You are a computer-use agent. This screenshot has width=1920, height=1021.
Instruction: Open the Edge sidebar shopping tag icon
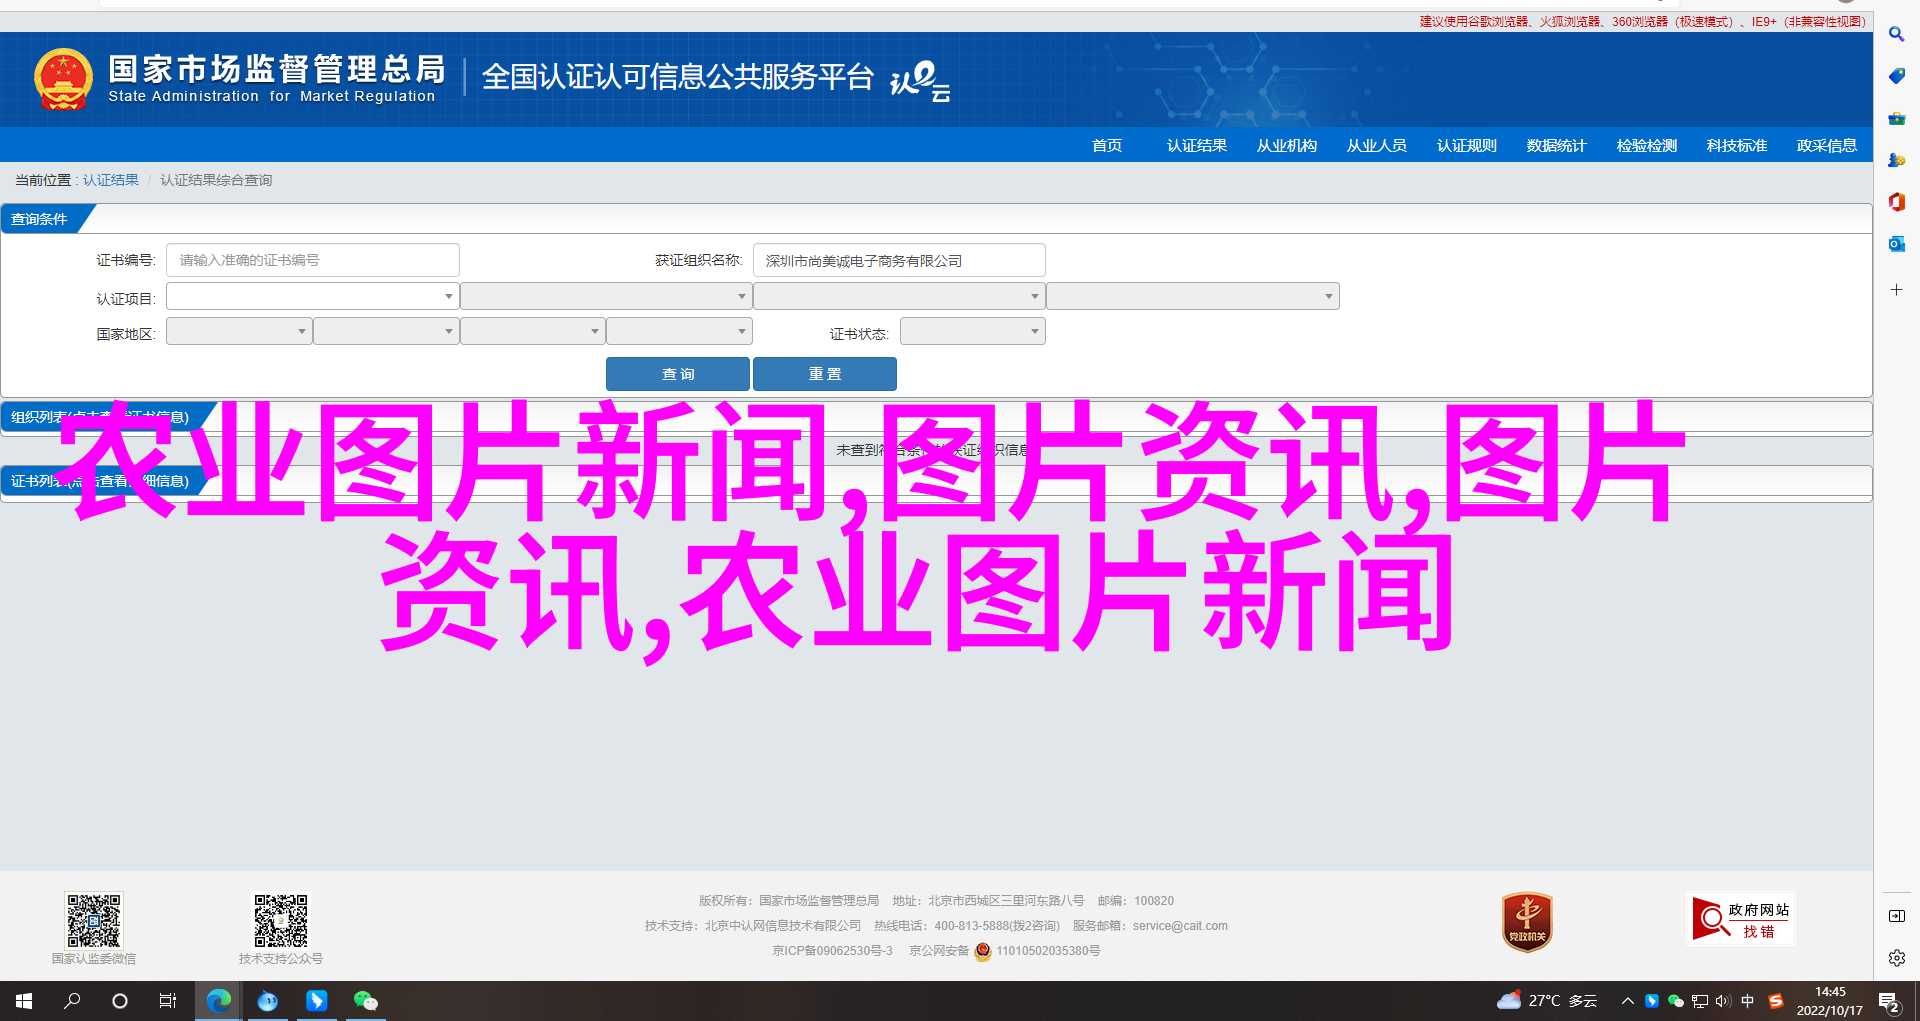click(1896, 76)
